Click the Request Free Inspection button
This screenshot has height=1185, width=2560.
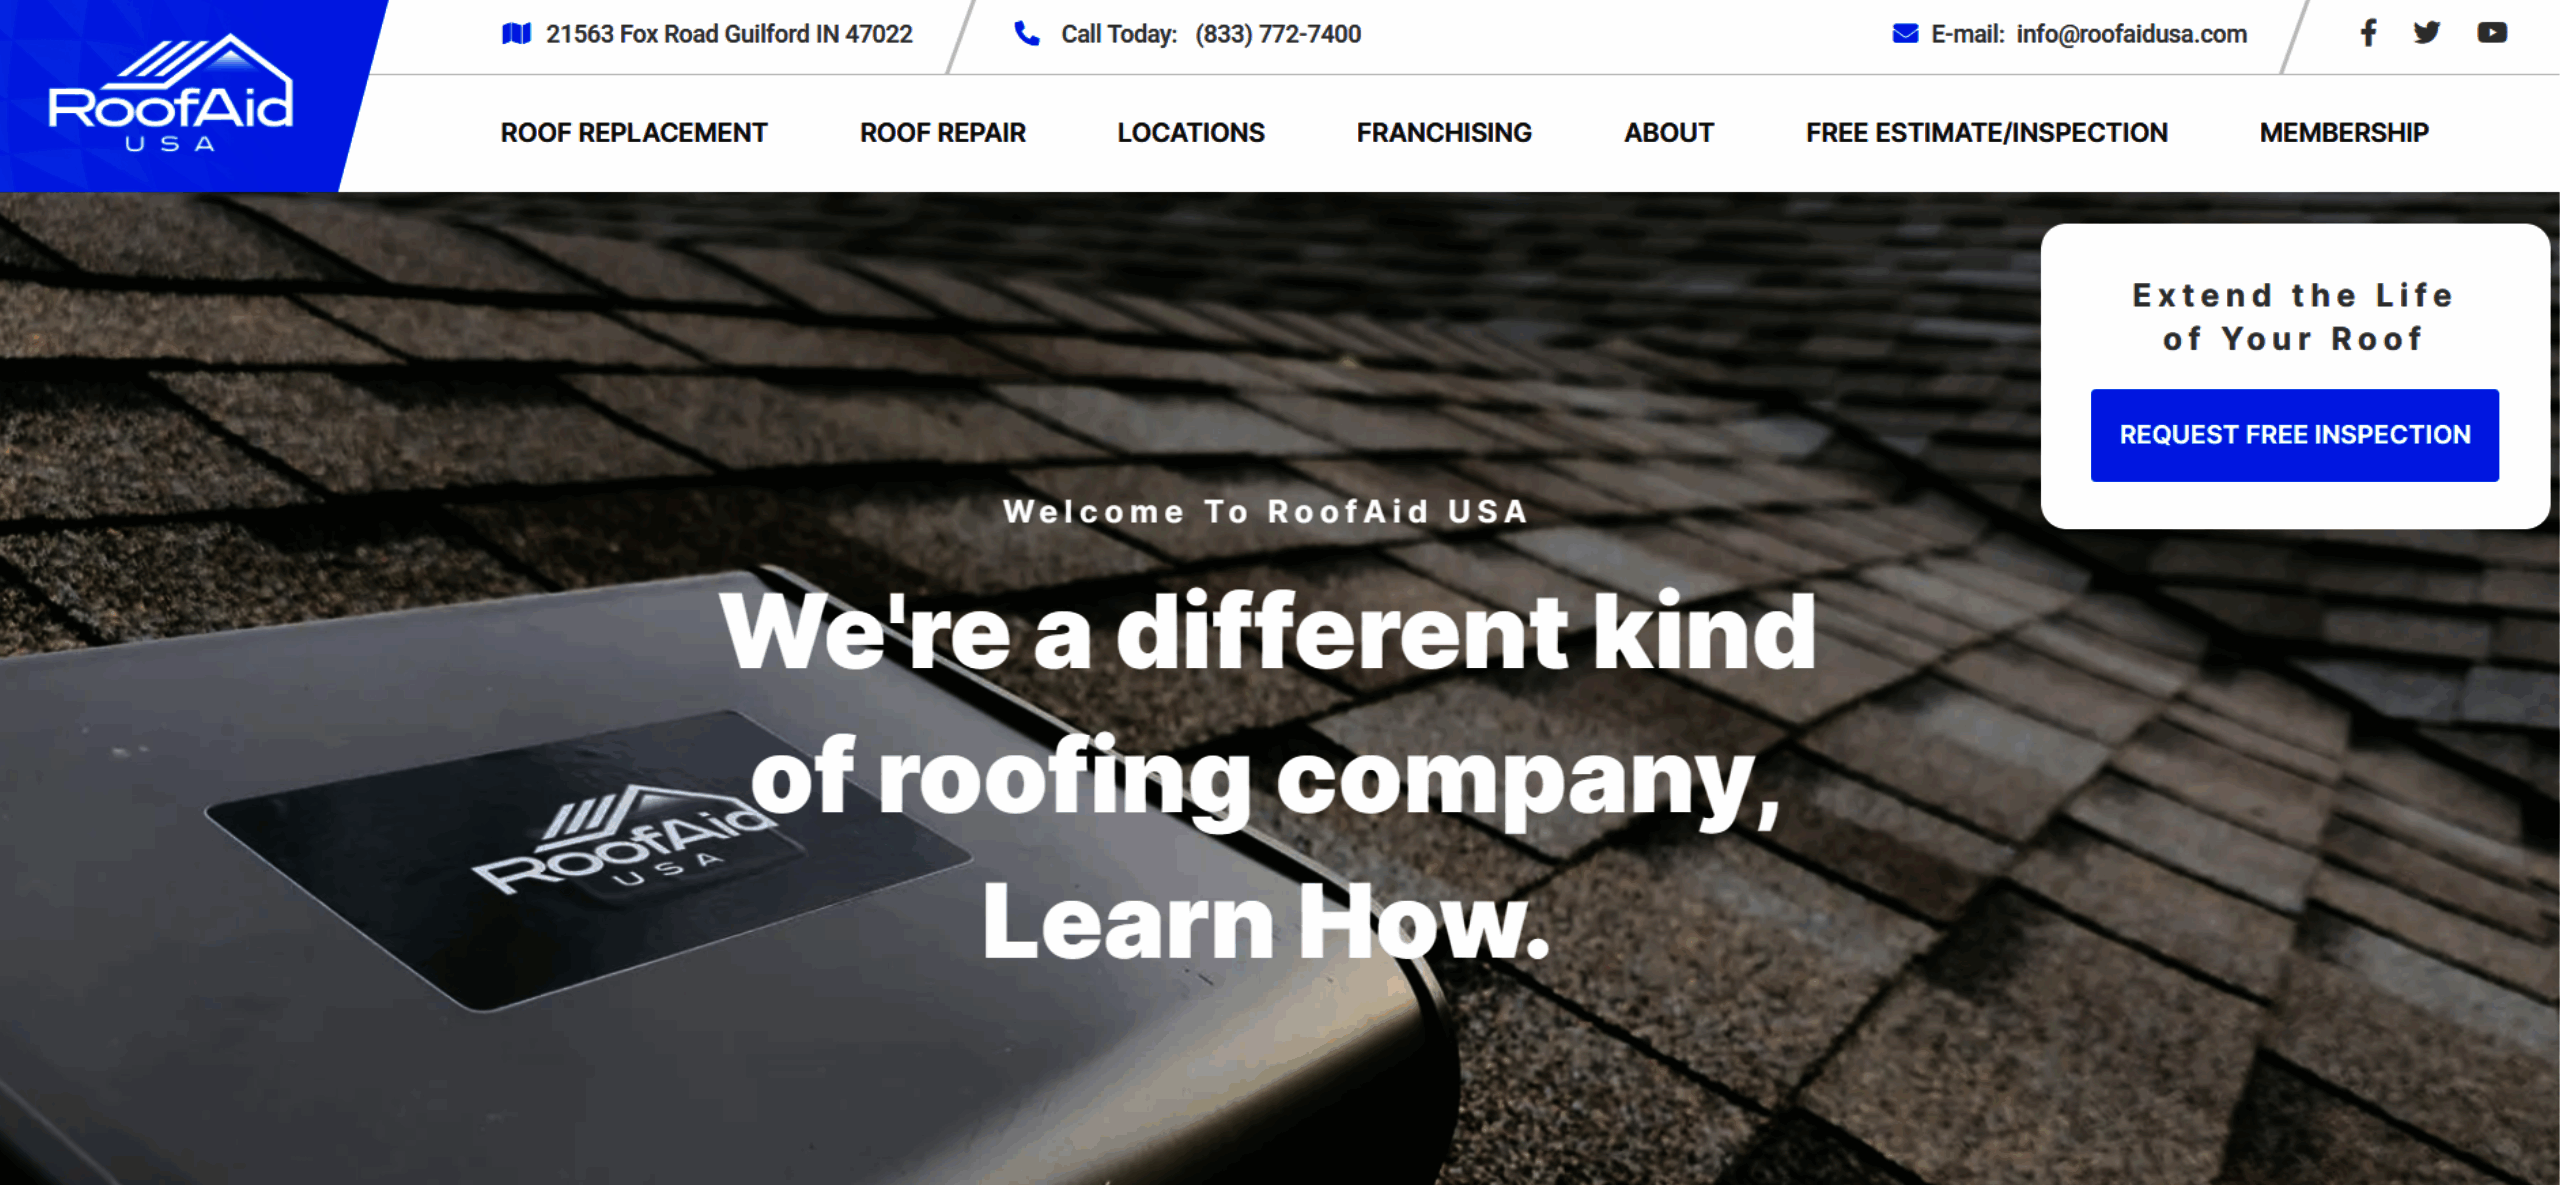click(x=2295, y=435)
